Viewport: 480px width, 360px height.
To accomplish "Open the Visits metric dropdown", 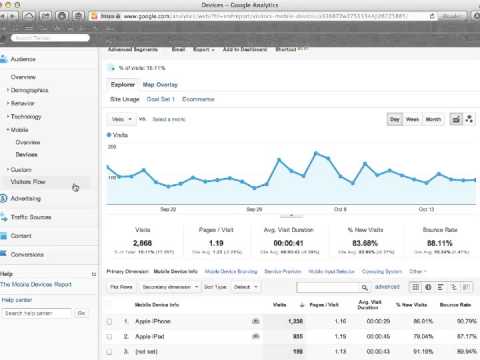I will pos(122,119).
